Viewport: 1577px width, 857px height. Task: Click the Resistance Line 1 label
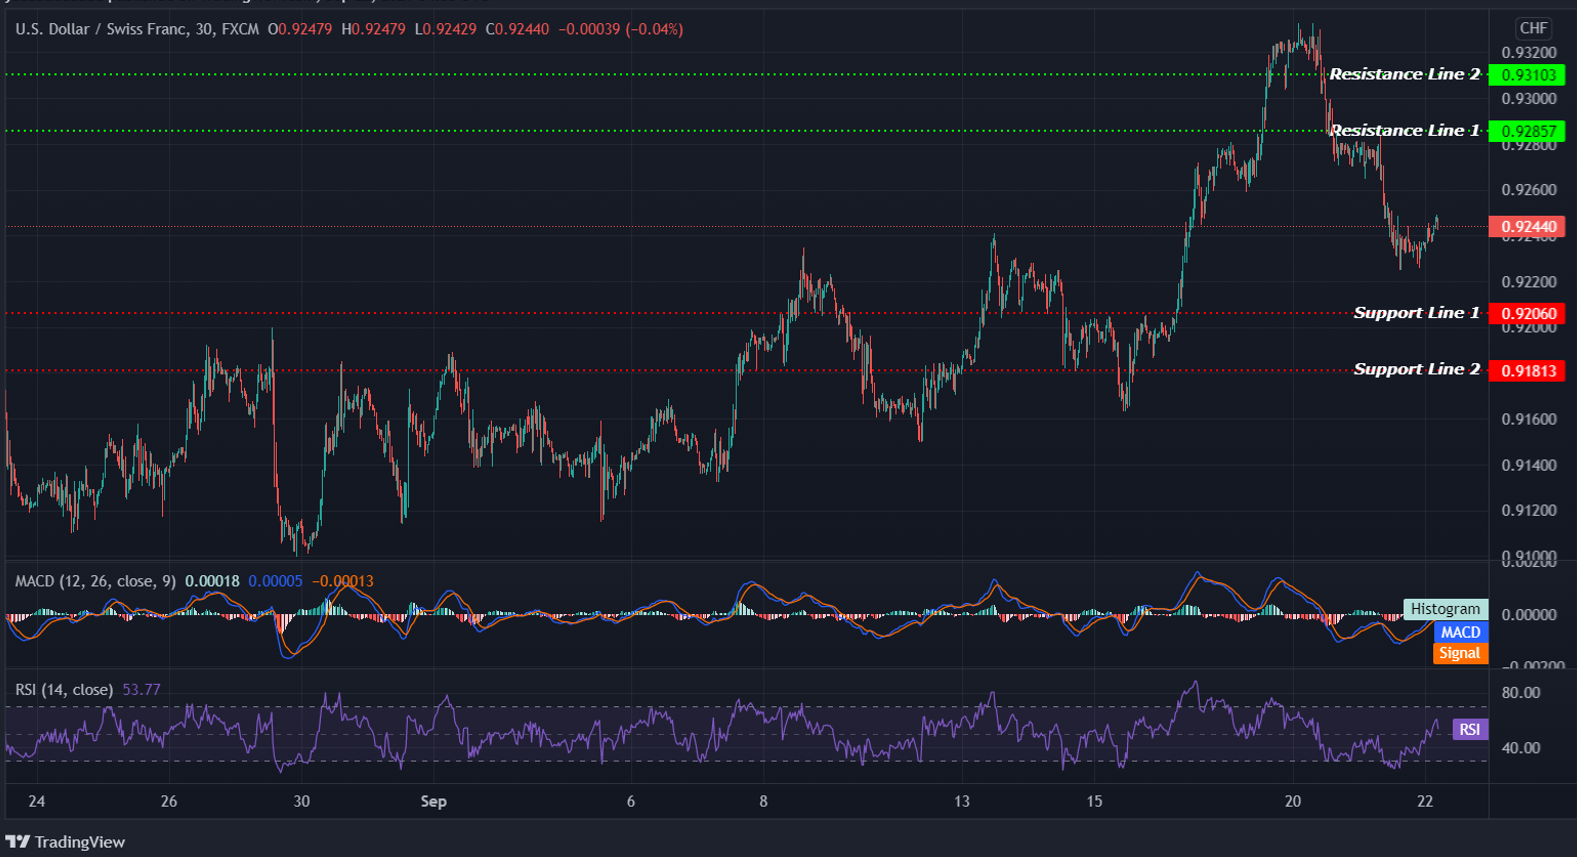(x=1404, y=130)
